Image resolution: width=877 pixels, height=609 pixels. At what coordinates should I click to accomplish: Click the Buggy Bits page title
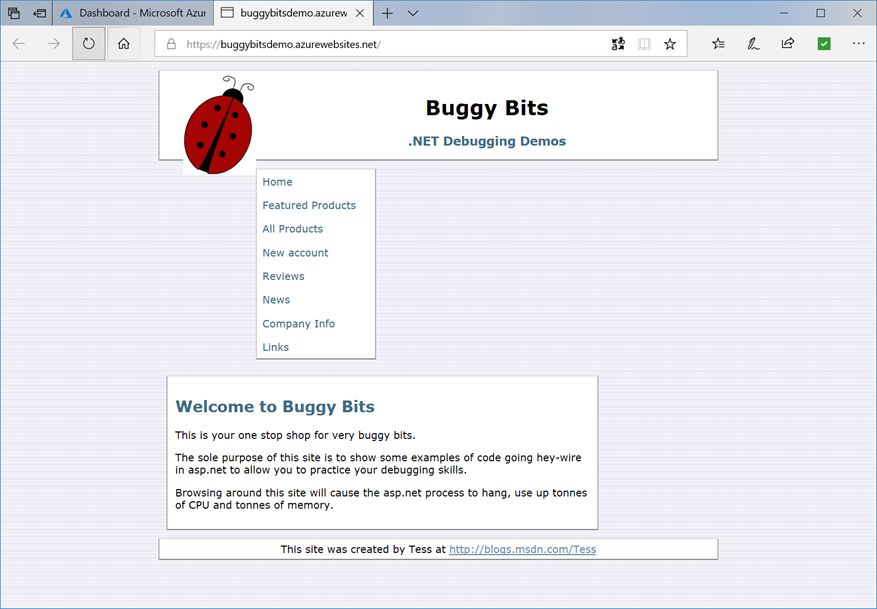[x=487, y=108]
